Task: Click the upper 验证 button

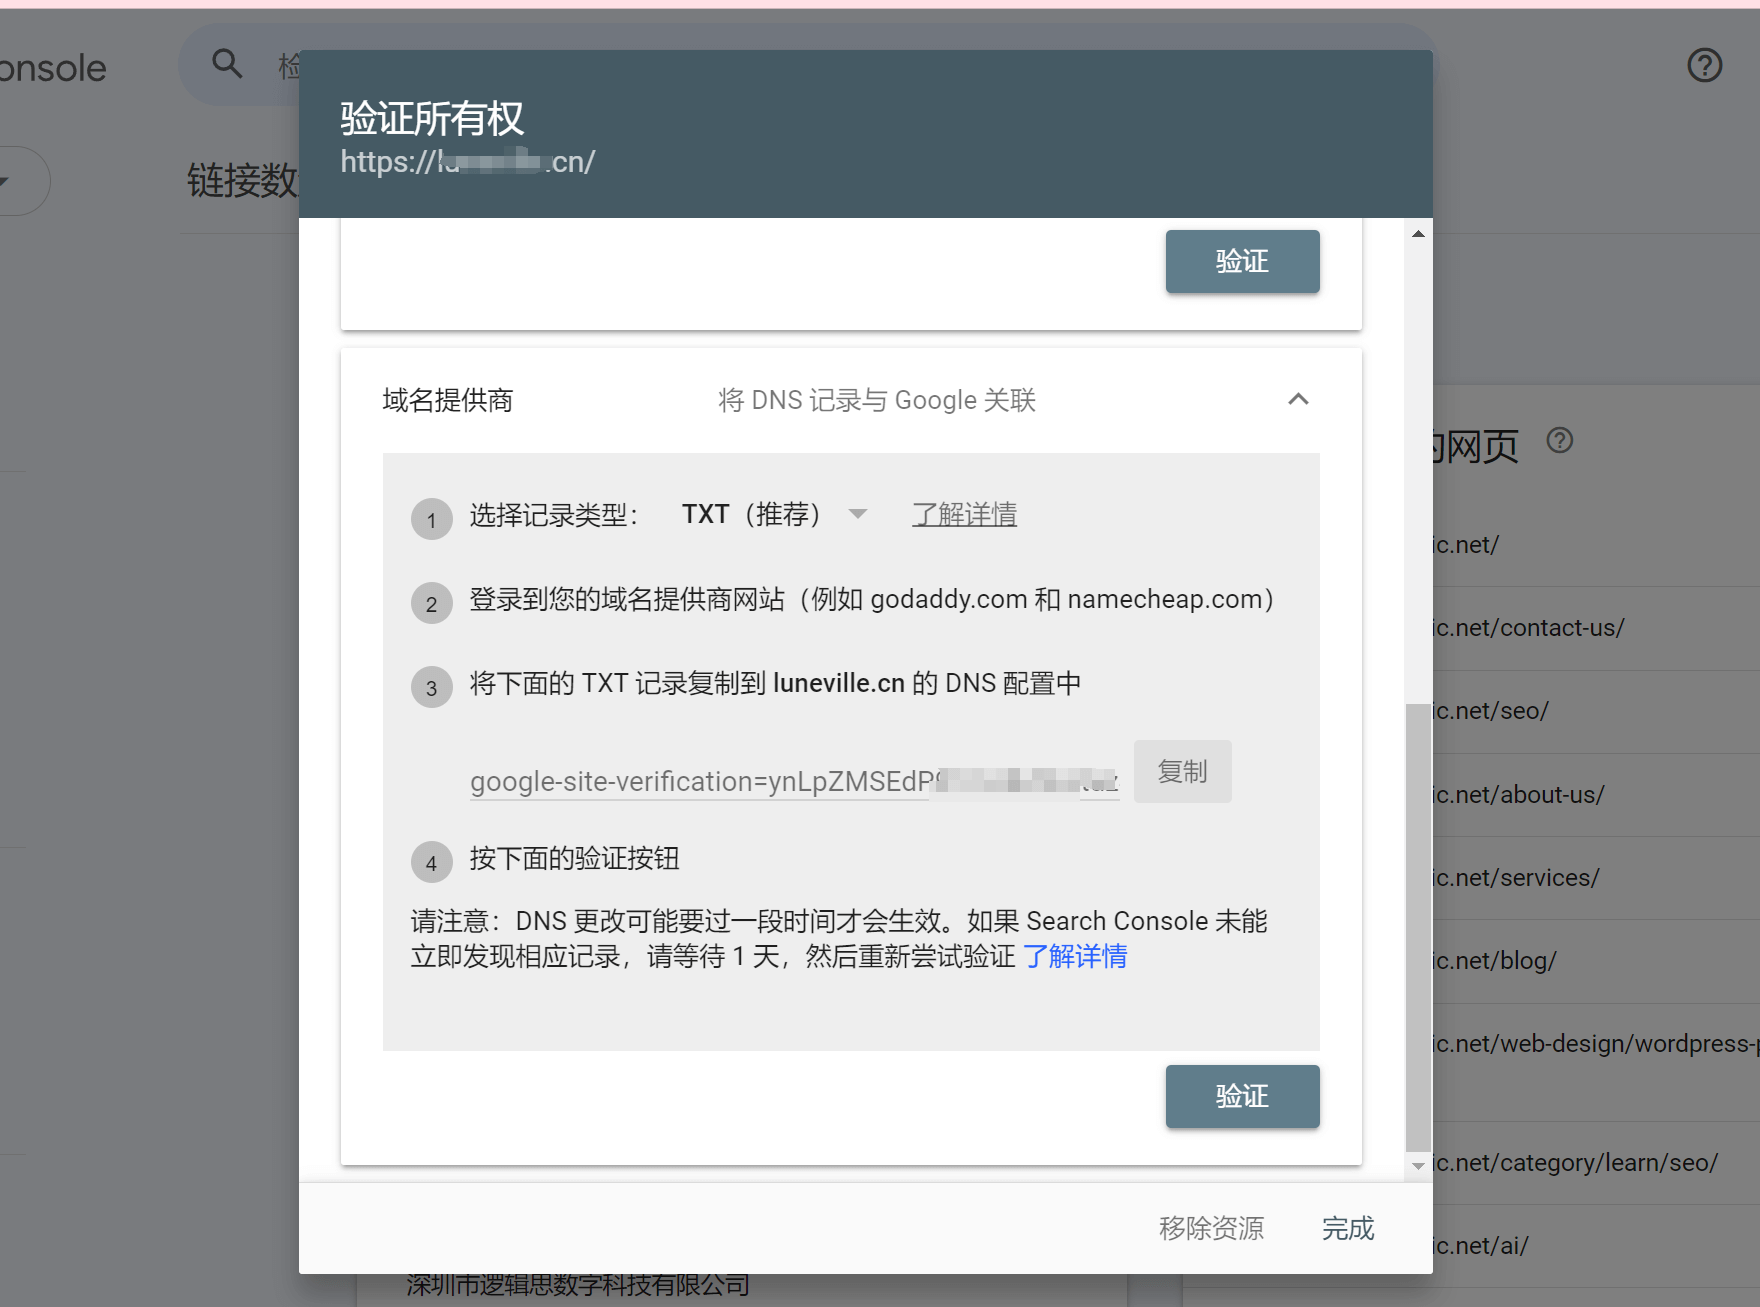Action: (1242, 261)
